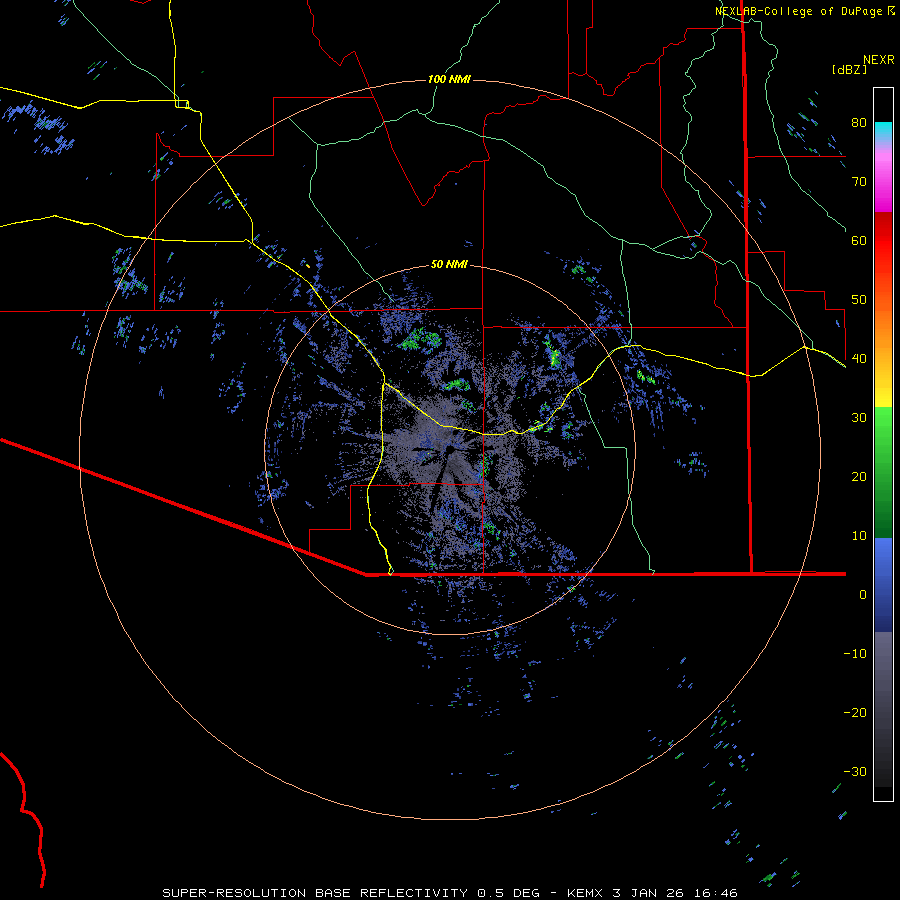900x900 pixels.
Task: Click the gray -15 dBZ color band
Action: click(x=883, y=683)
